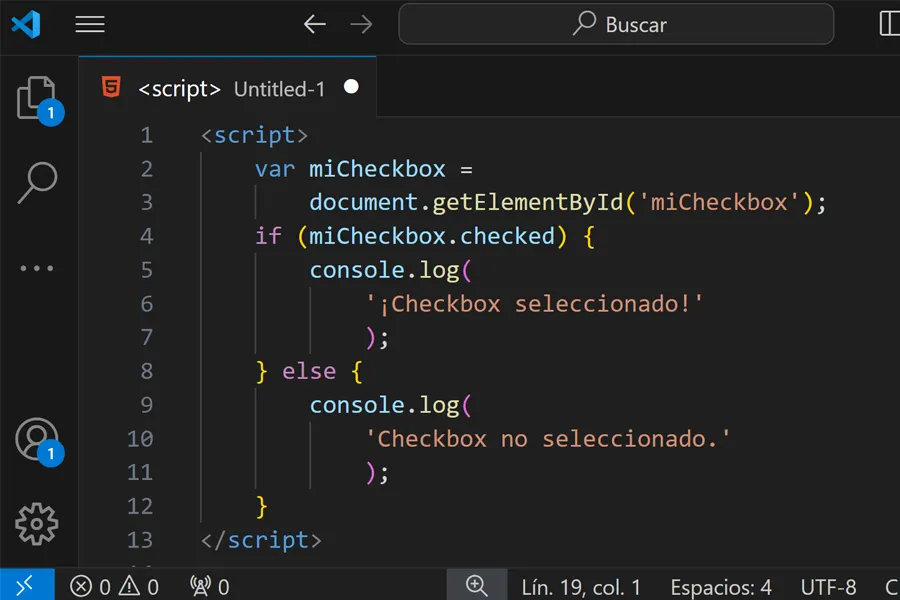Change indentation via 'Espacios: 4'
This screenshot has width=900, height=600.
(x=721, y=587)
